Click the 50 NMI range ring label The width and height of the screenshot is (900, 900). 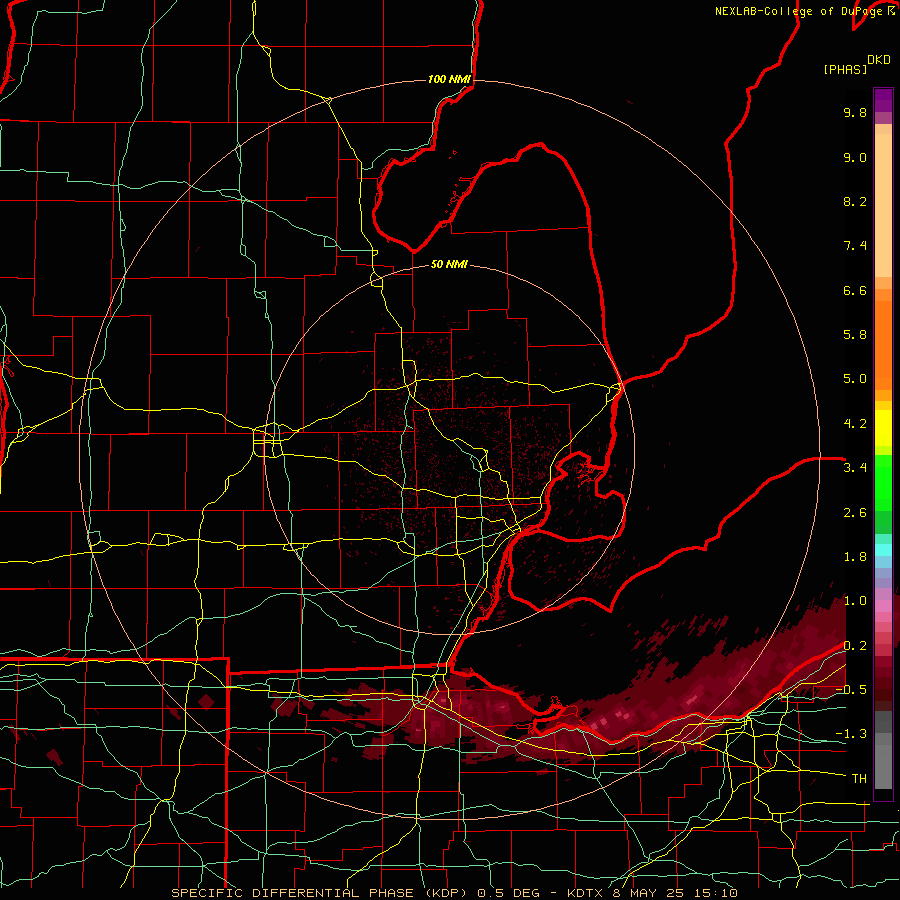449,264
